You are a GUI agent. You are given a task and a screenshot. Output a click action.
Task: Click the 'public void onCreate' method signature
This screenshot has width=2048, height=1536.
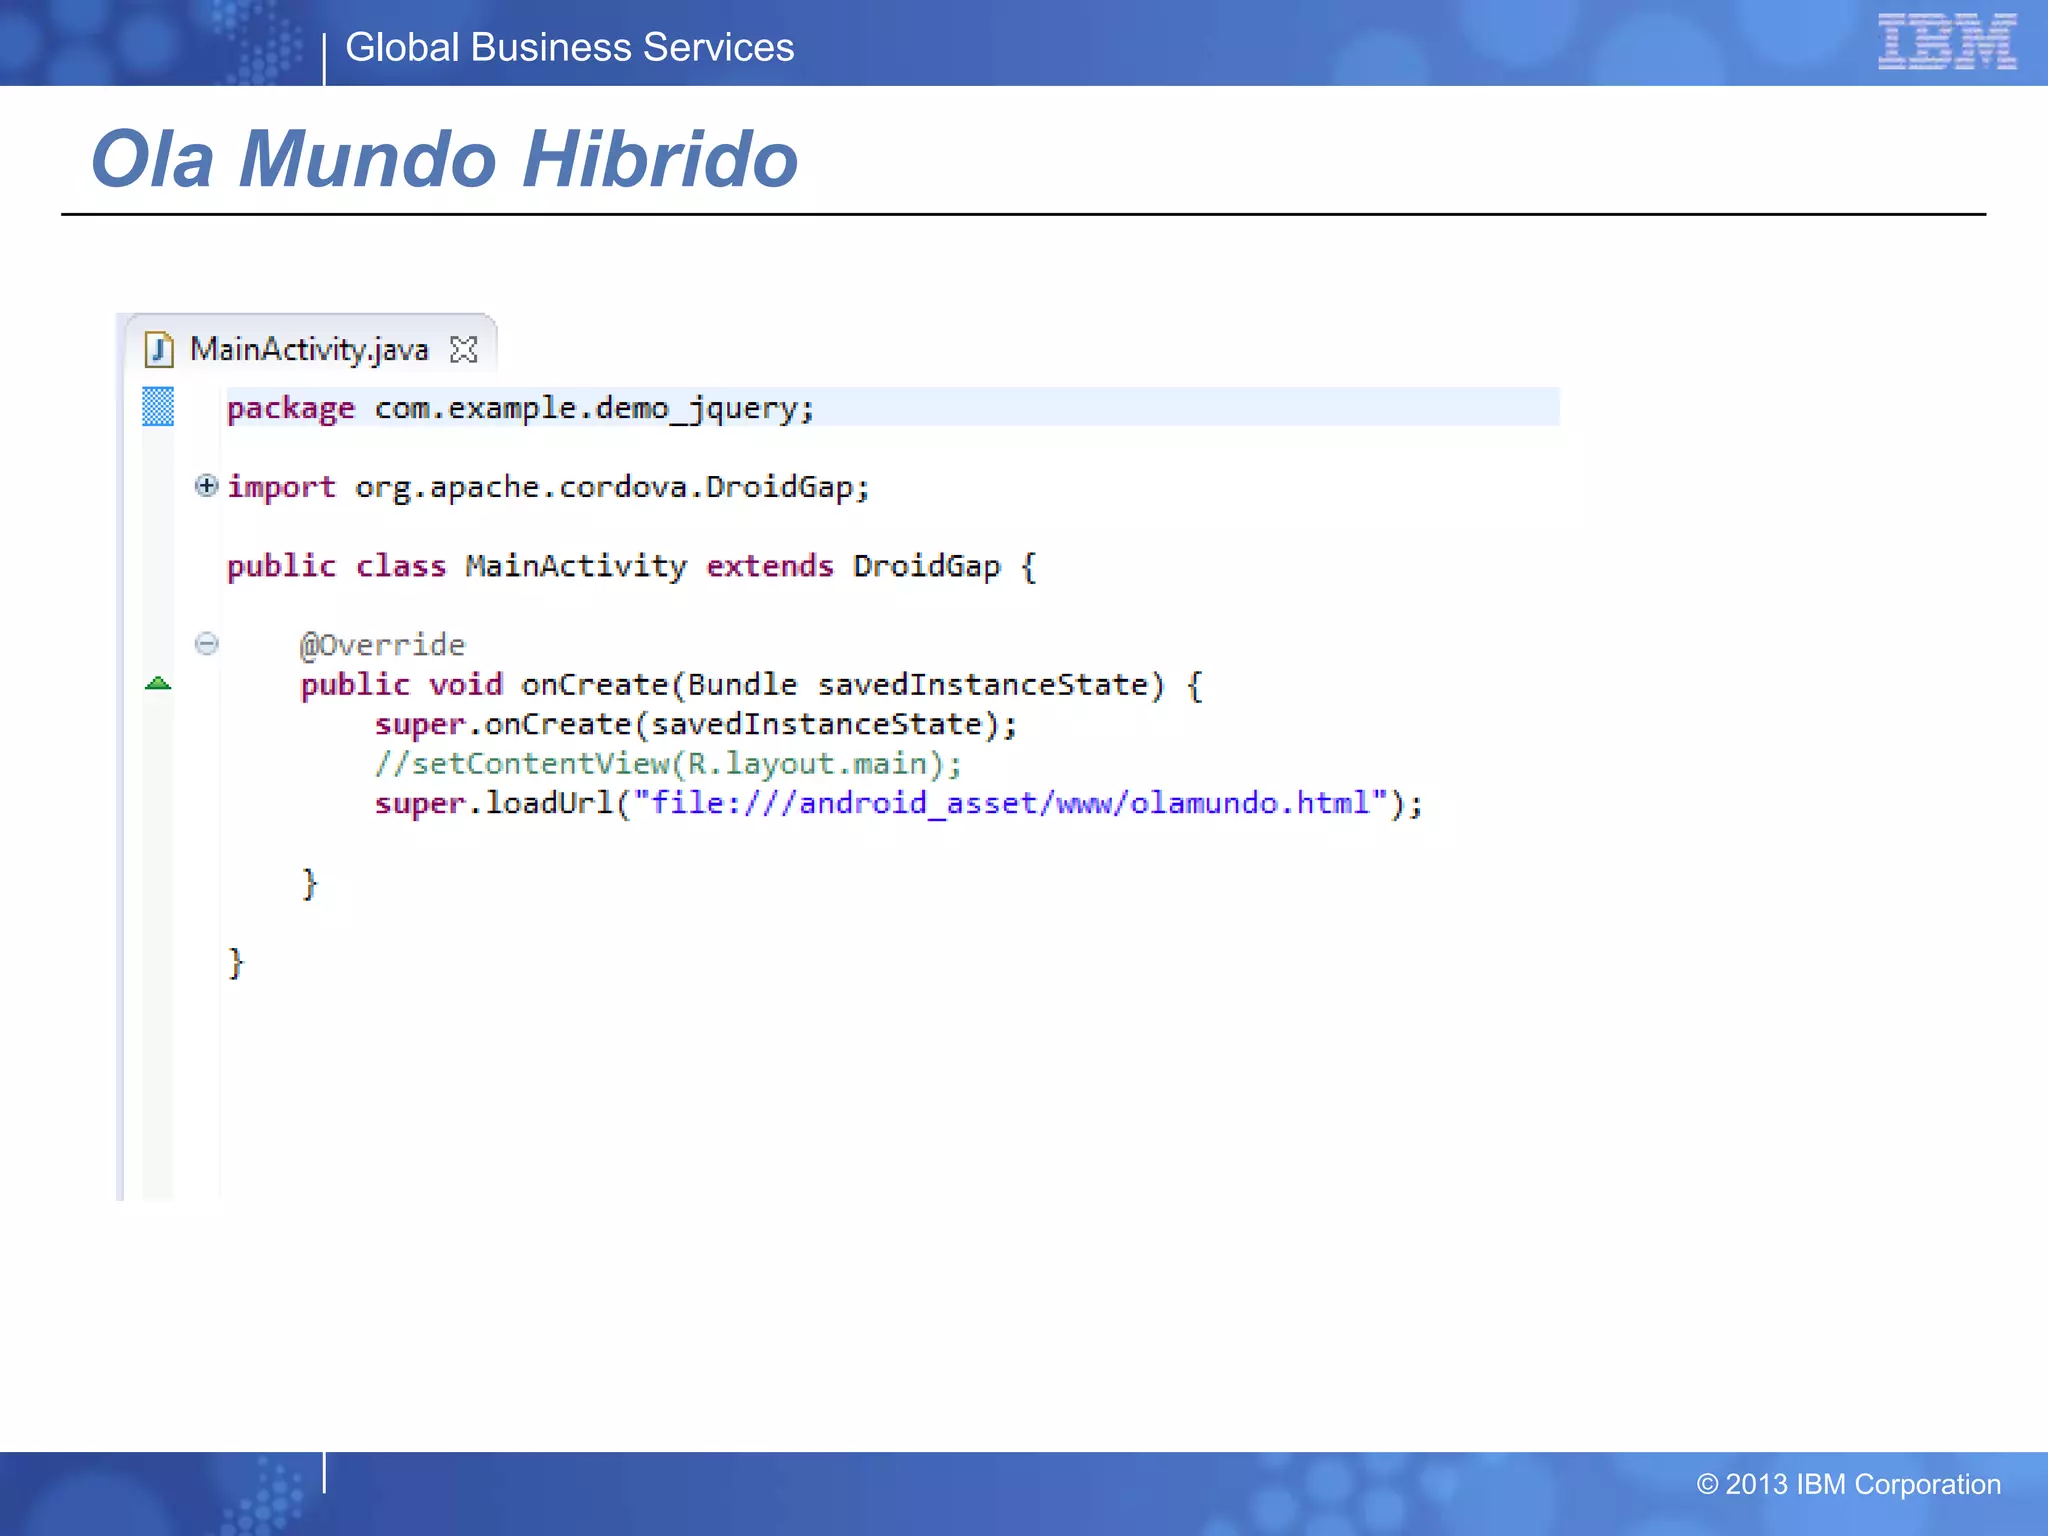[x=751, y=685]
